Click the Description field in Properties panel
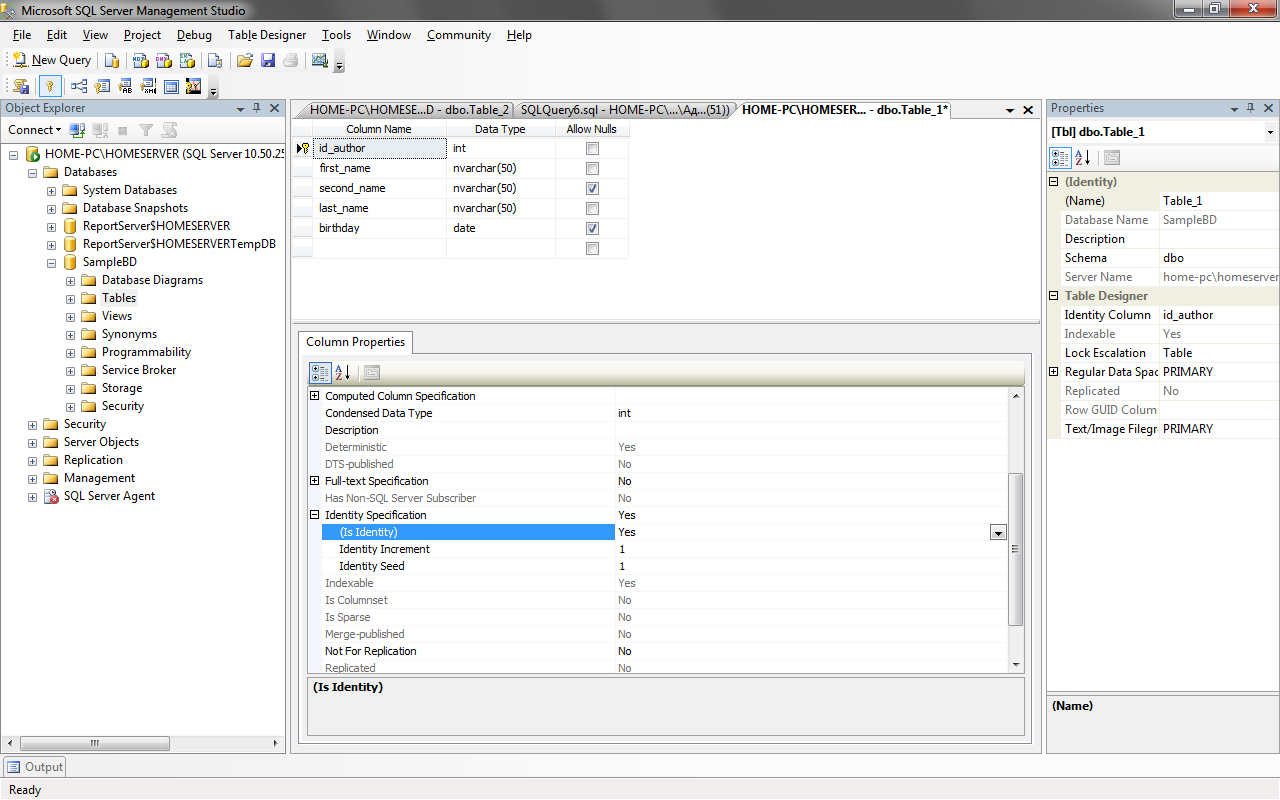This screenshot has height=800, width=1280. 1219,239
